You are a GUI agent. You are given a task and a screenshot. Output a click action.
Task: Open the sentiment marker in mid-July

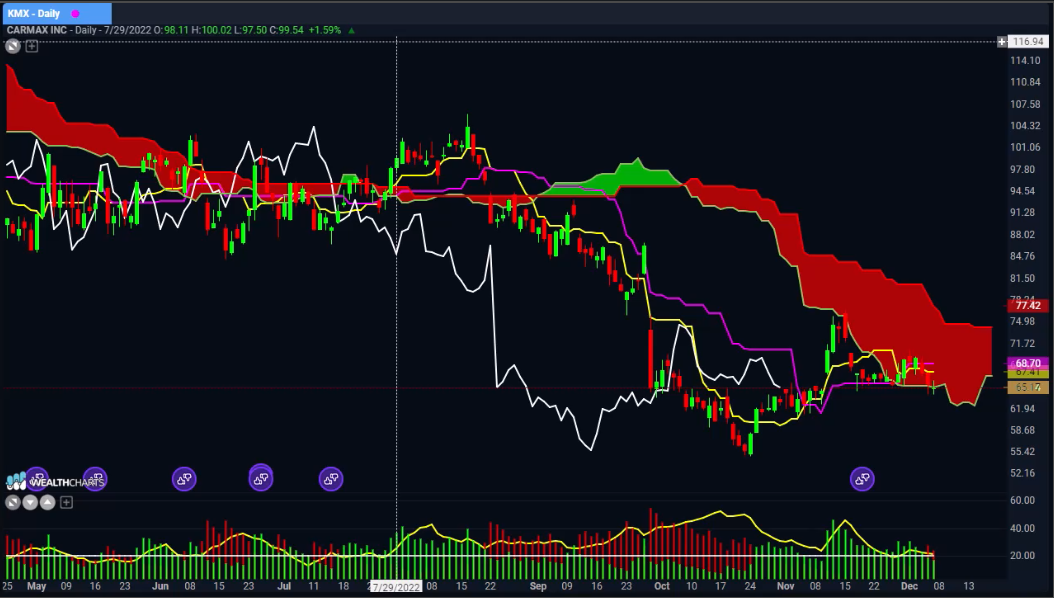[x=331, y=479]
